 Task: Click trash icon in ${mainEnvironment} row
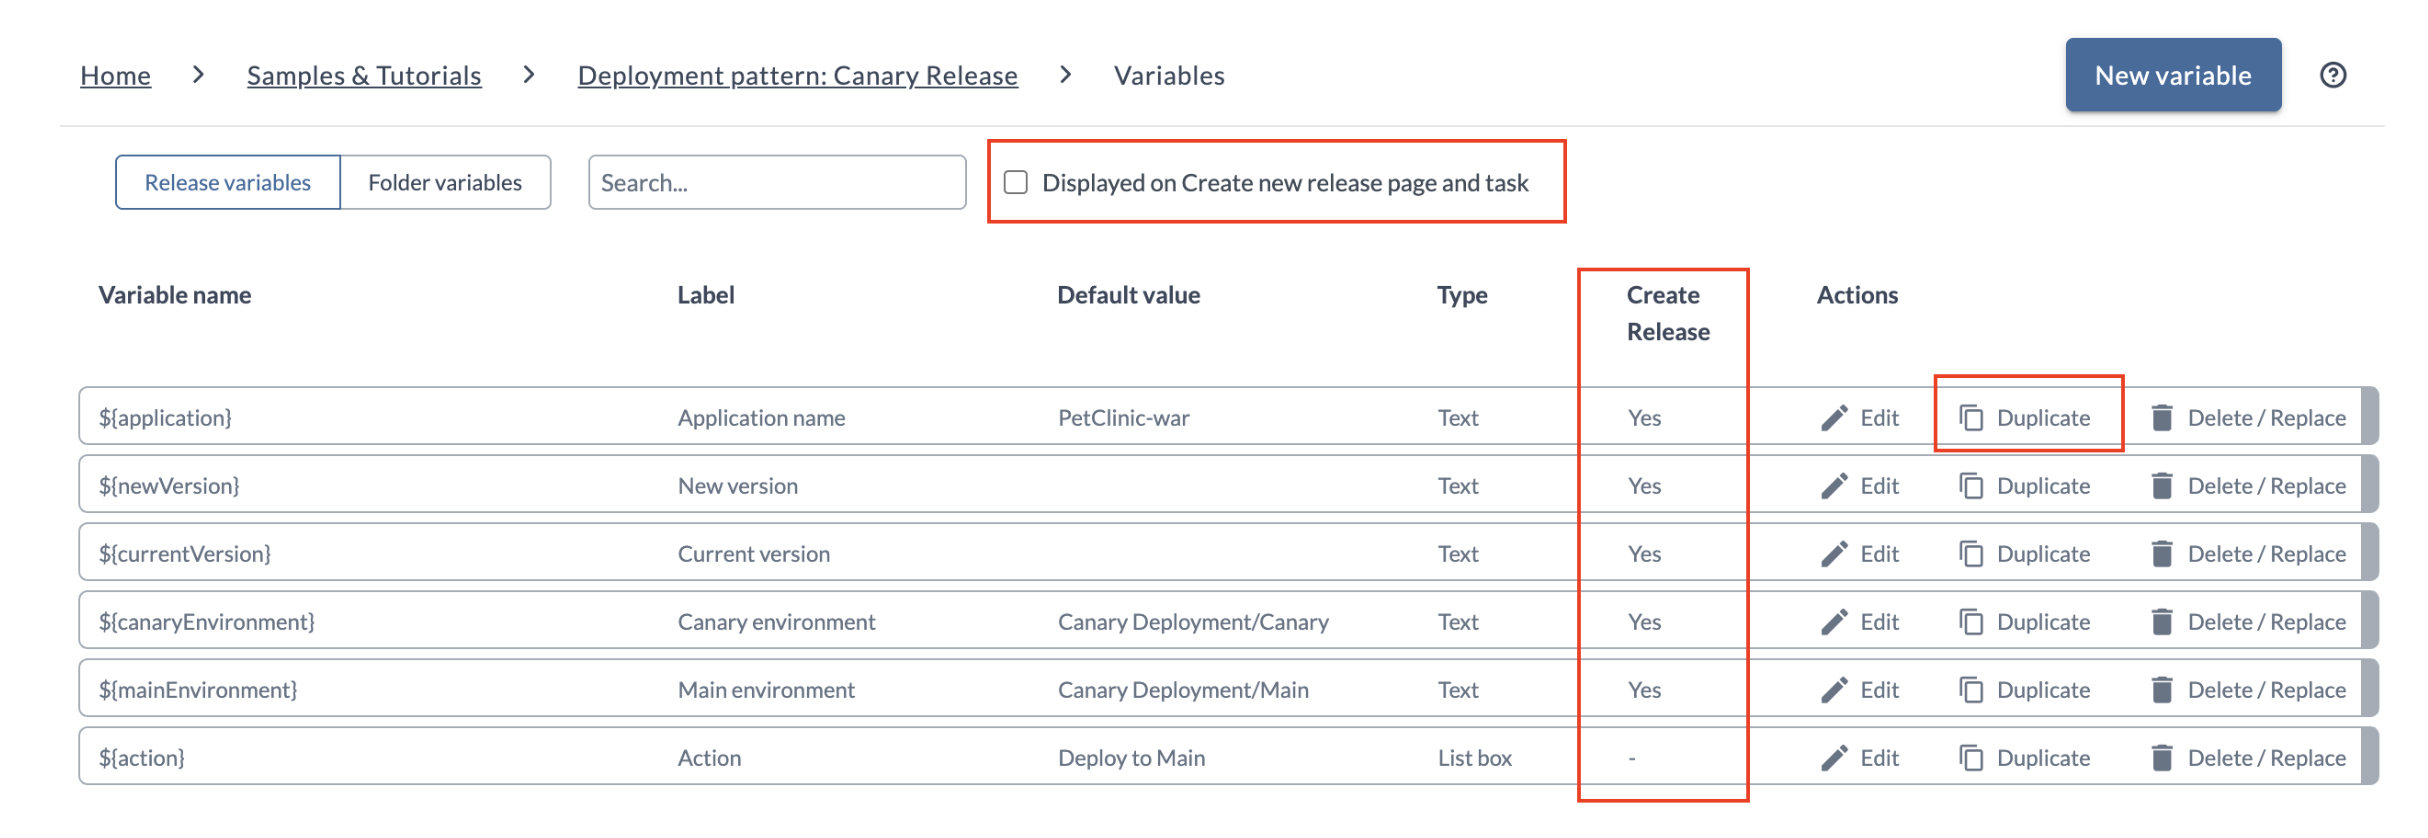(2162, 690)
